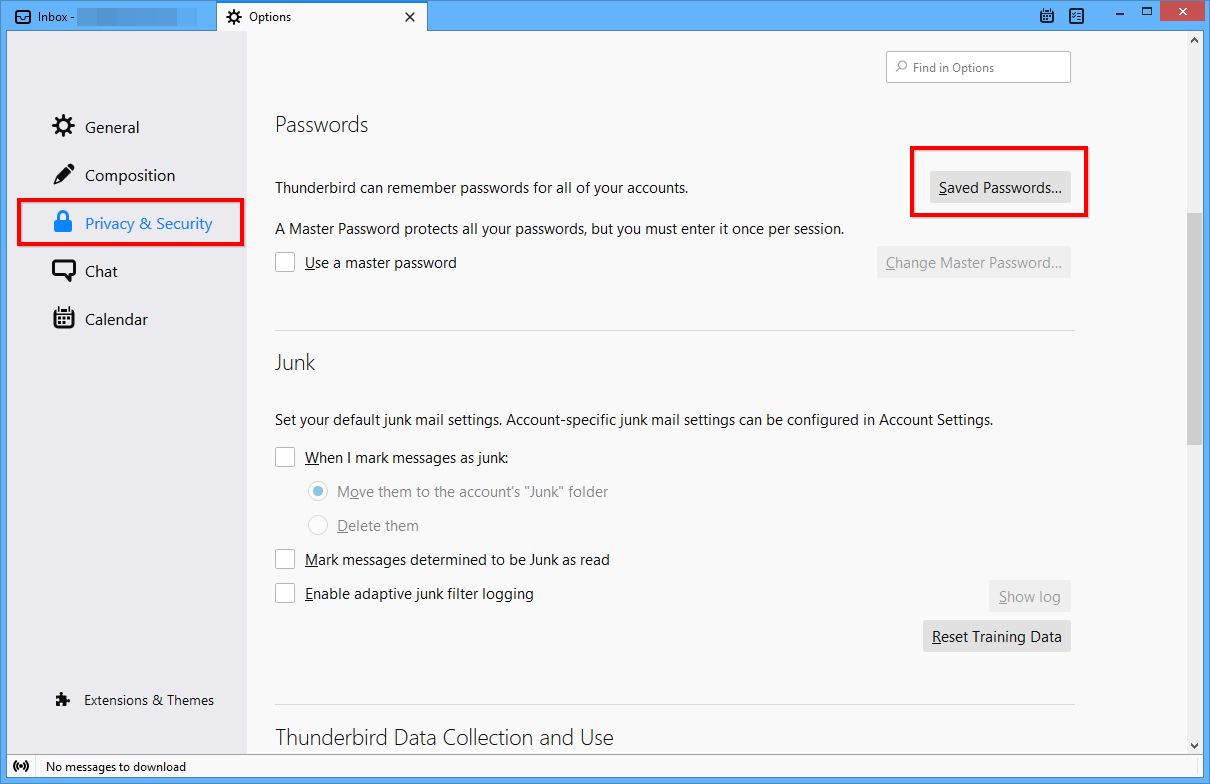Click the Junk section heading
This screenshot has width=1210, height=784.
[295, 362]
